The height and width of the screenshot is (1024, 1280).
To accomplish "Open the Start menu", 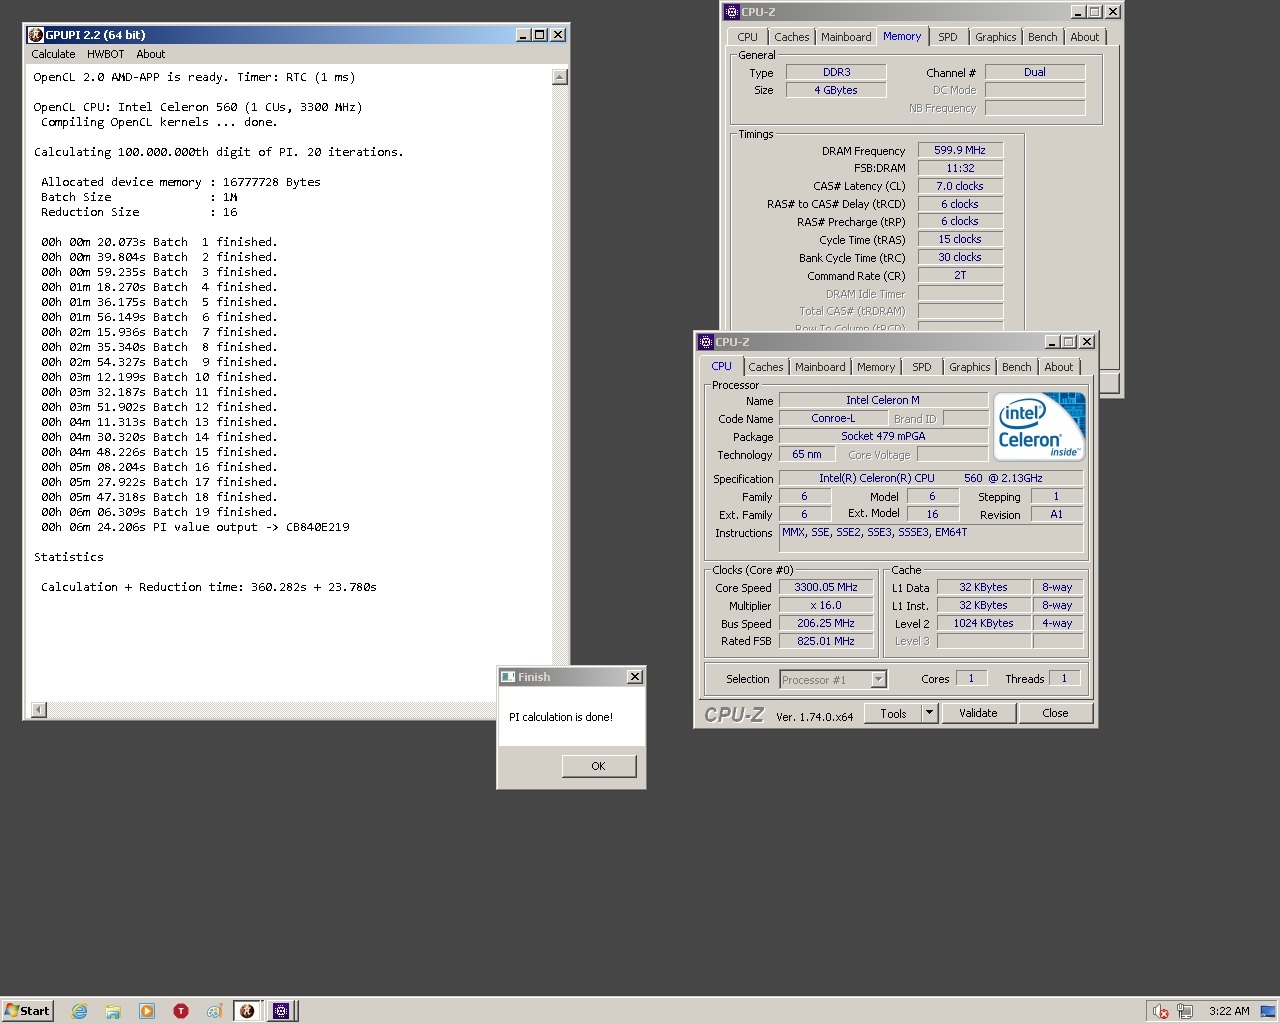I will [27, 1011].
